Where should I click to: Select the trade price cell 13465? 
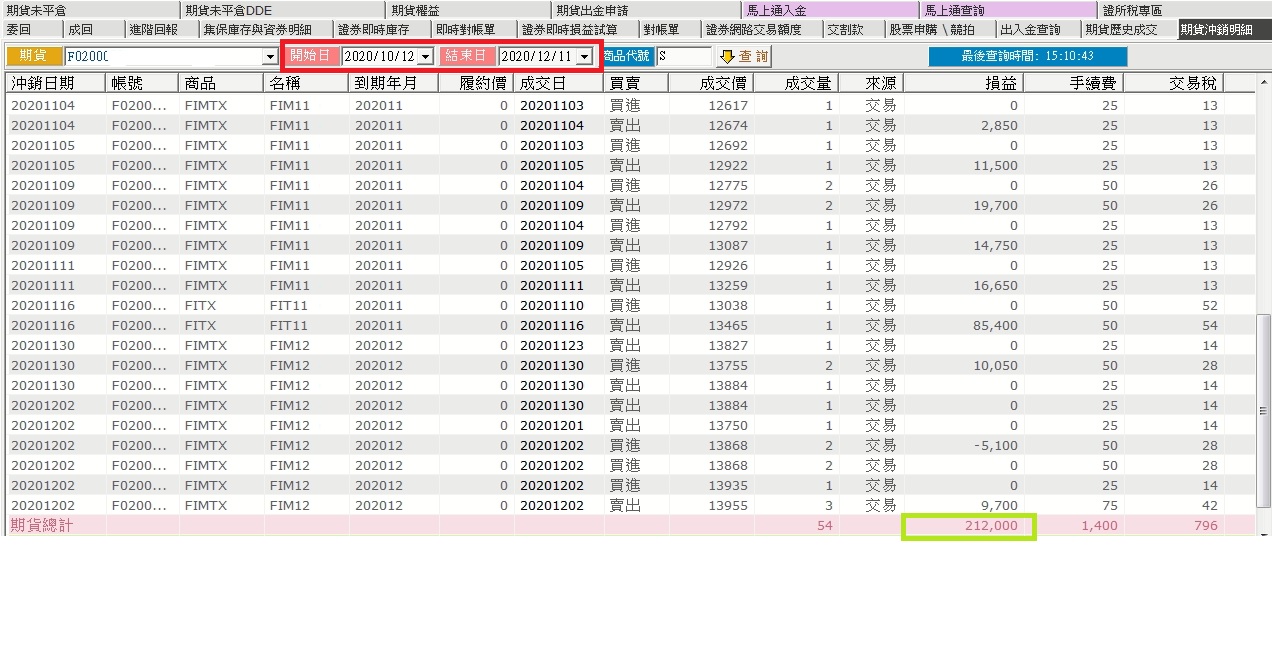coord(727,325)
